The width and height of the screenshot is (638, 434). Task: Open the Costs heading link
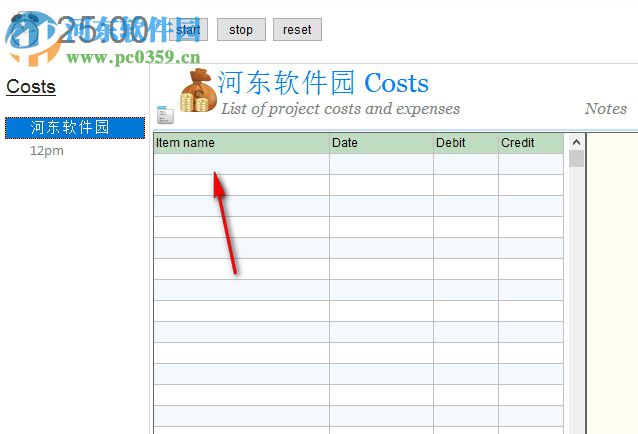pos(31,87)
